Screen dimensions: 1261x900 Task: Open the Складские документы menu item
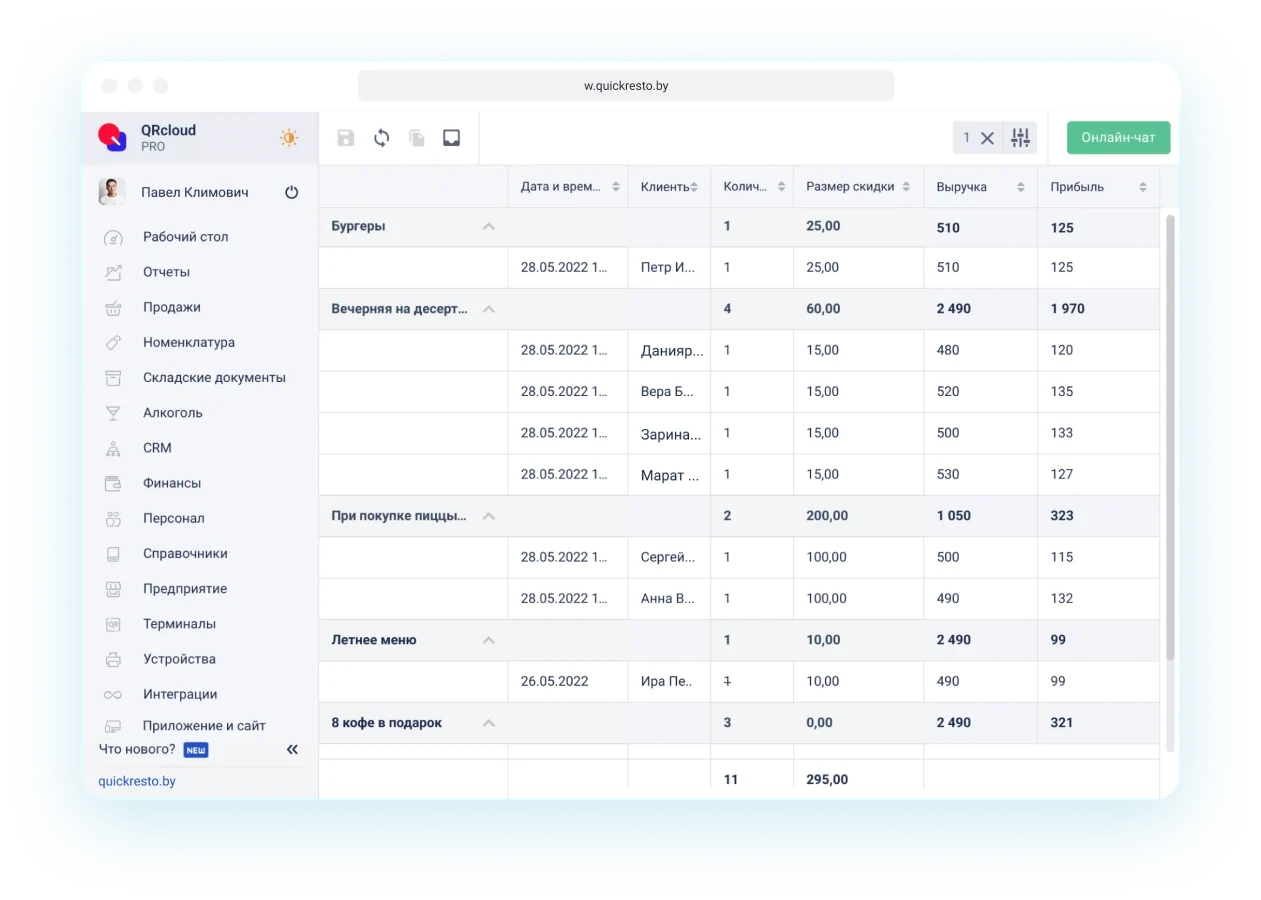pos(214,377)
